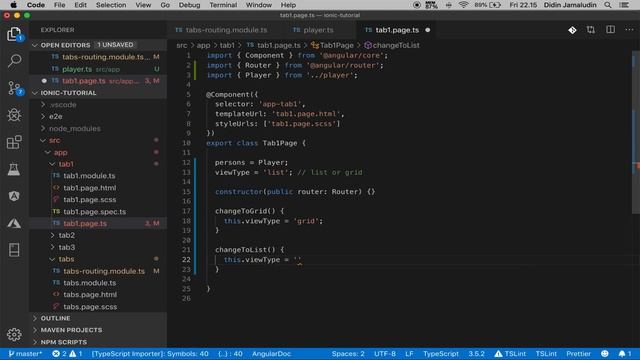The image size is (640, 360).
Task: Open the Selection menu
Action: point(111,5)
